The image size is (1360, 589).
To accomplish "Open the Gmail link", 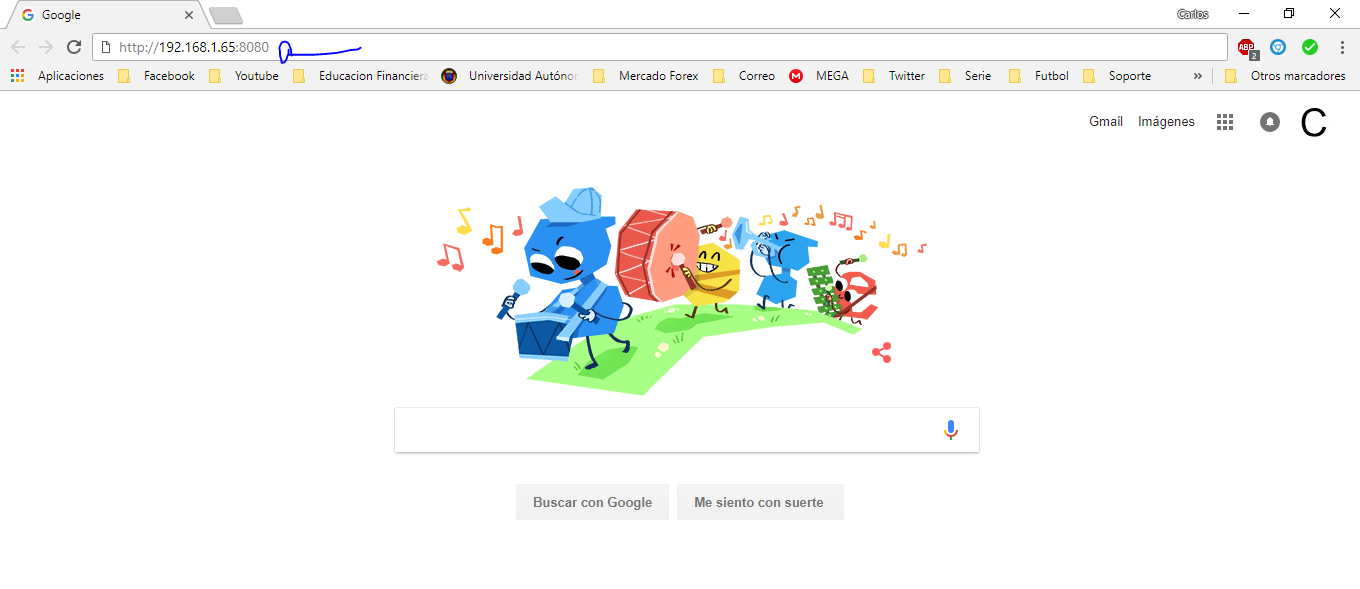I will [x=1106, y=122].
